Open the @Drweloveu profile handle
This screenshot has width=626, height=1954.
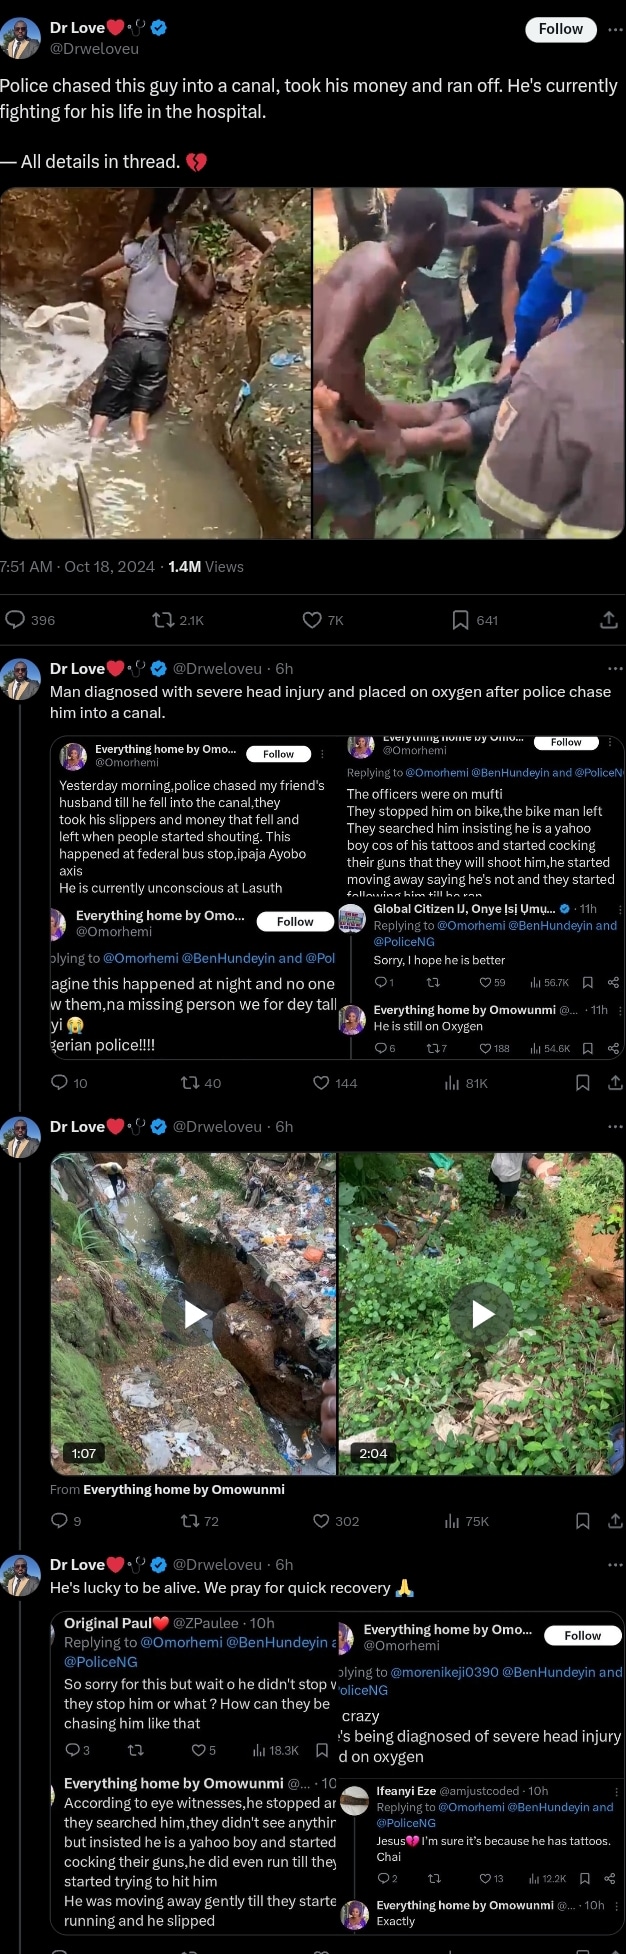(95, 48)
